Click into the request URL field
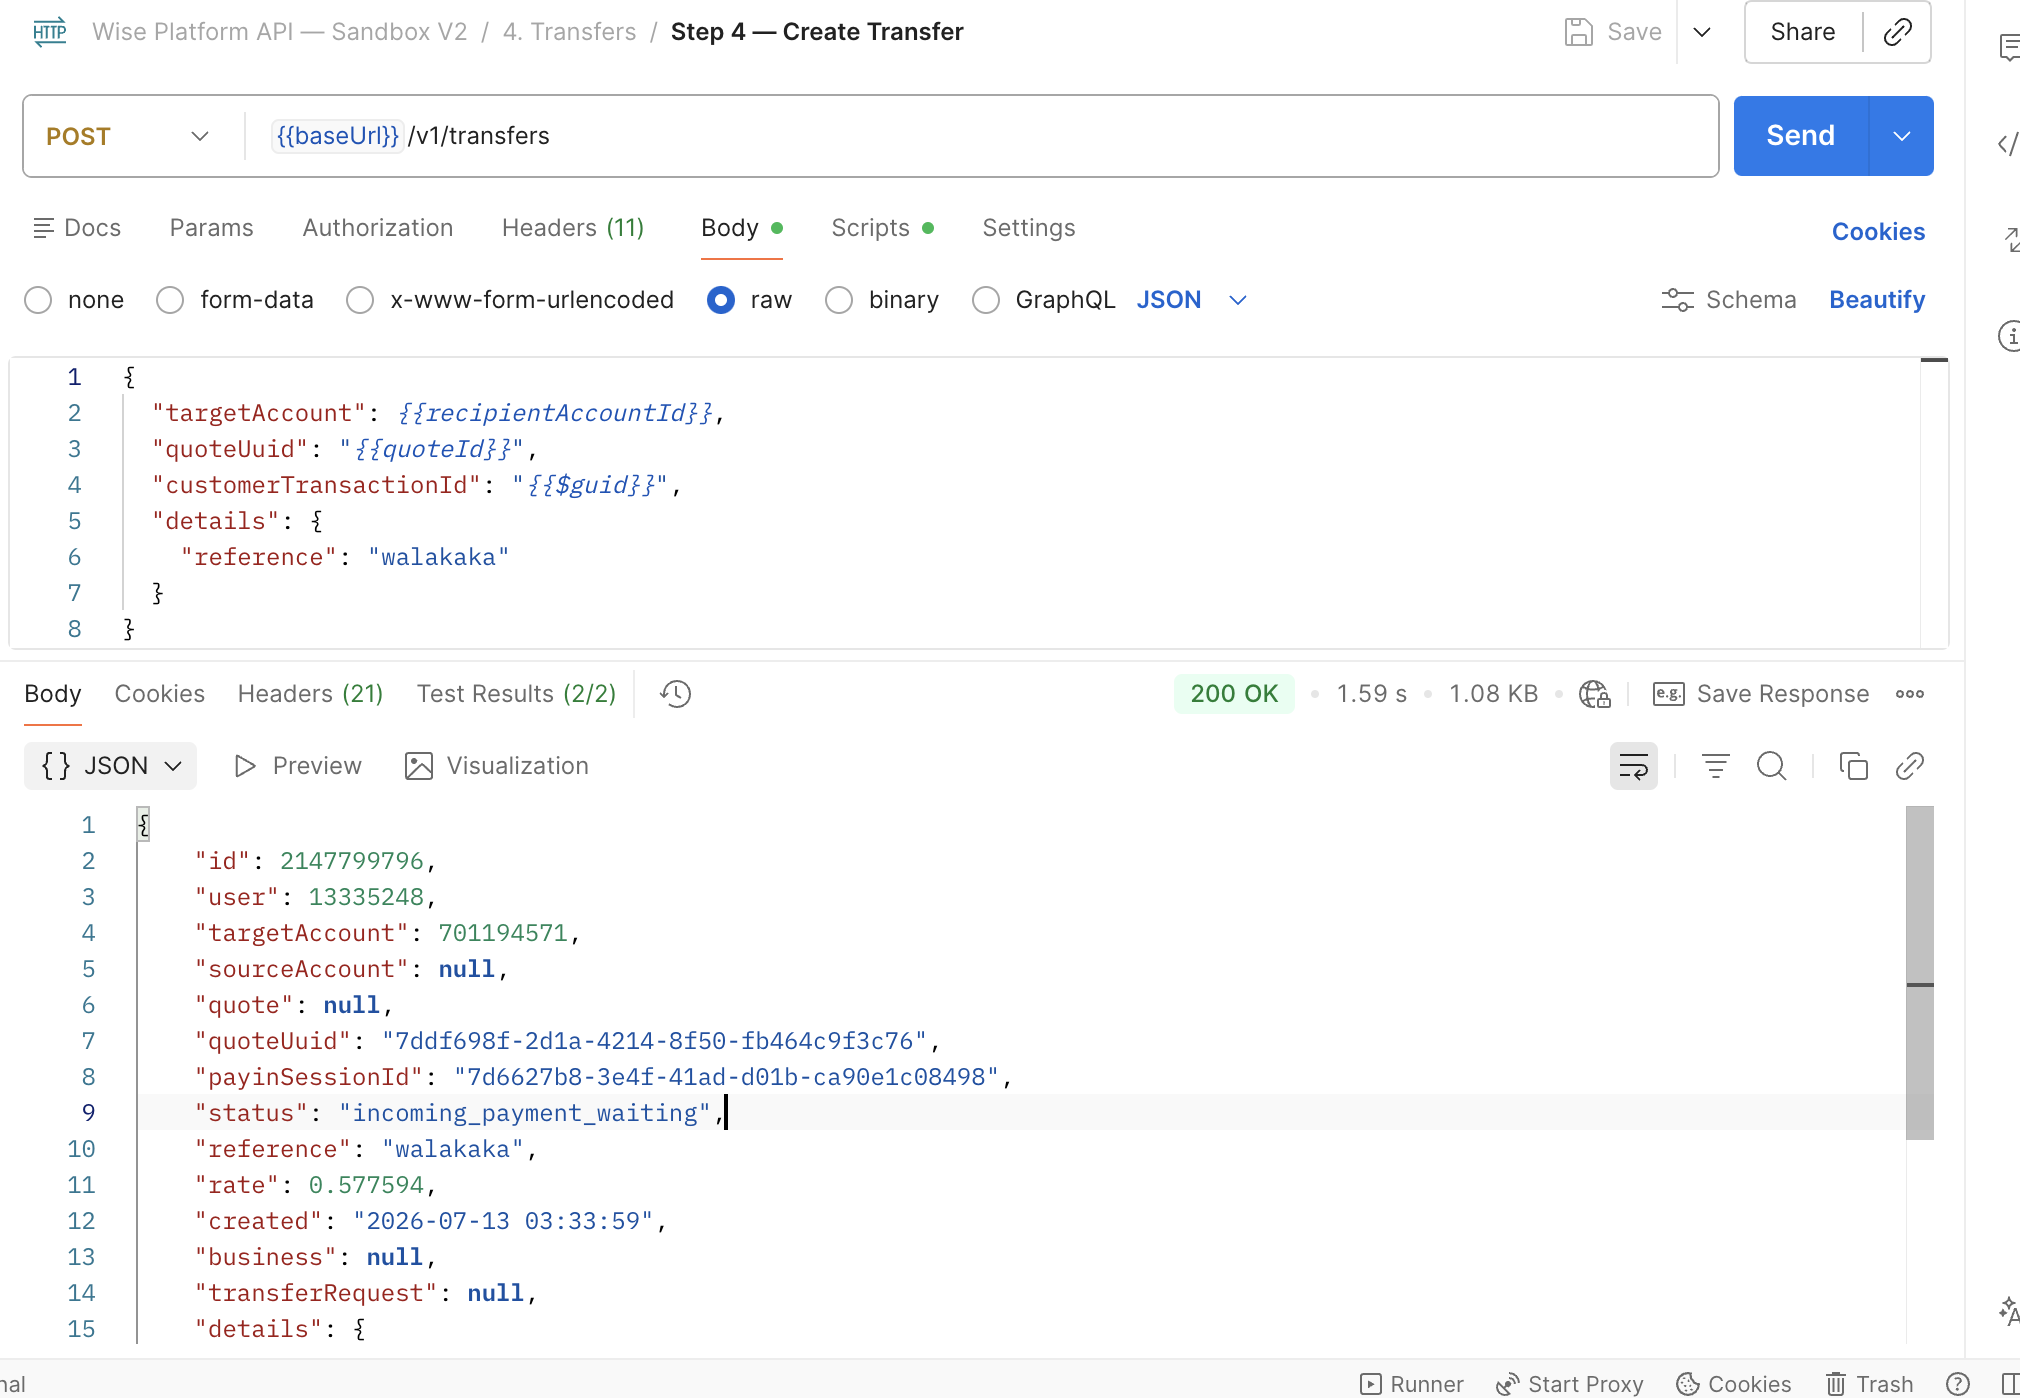The width and height of the screenshot is (2020, 1398). 980,136
